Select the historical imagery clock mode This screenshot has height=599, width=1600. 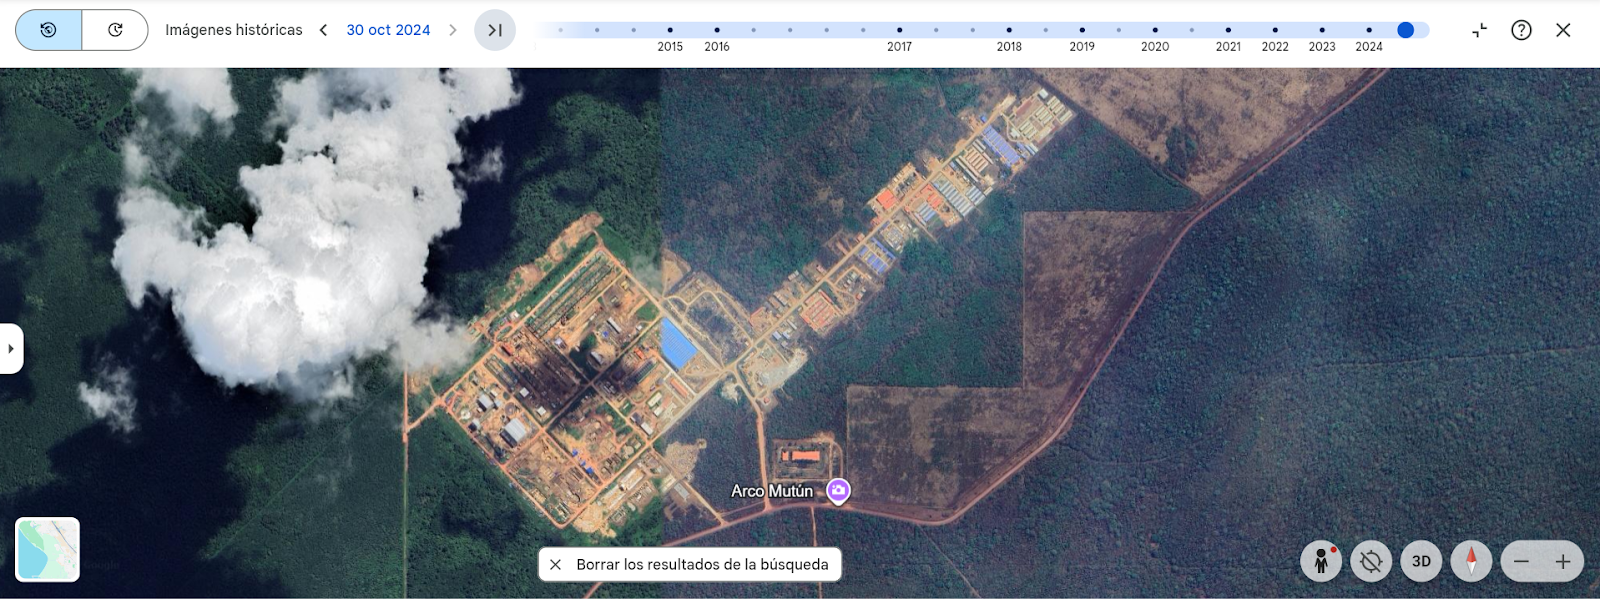click(x=48, y=30)
